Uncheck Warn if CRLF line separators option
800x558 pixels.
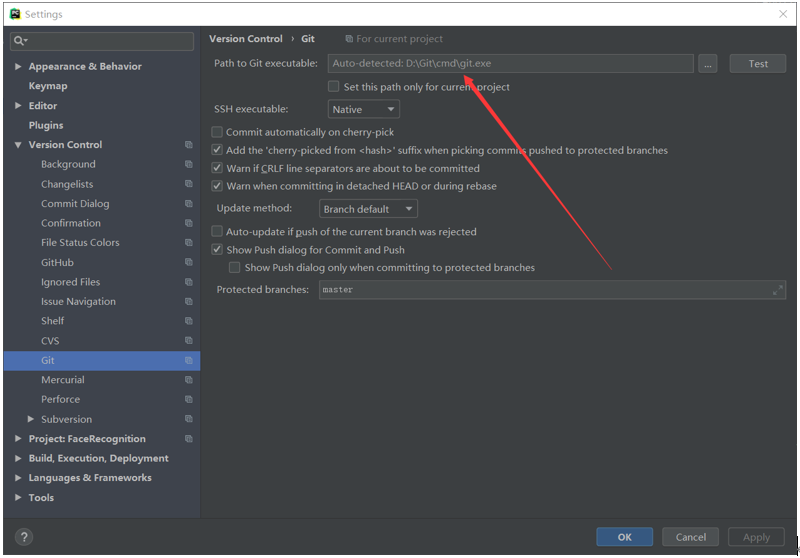(217, 168)
